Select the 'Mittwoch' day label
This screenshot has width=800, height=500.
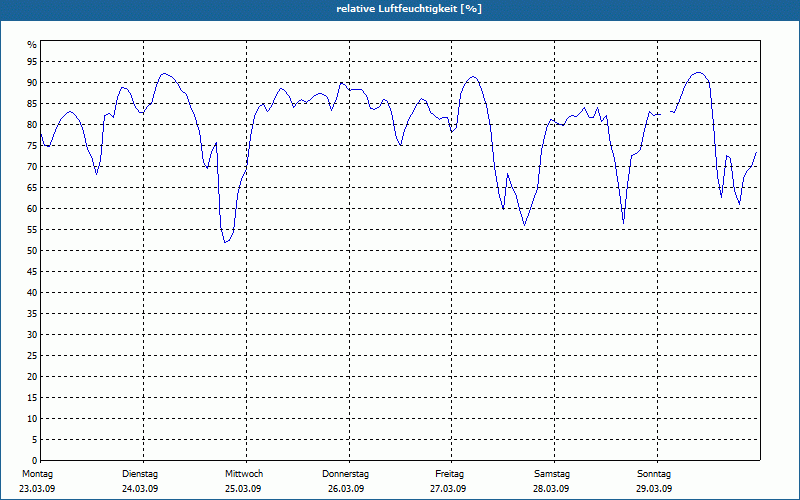244,474
